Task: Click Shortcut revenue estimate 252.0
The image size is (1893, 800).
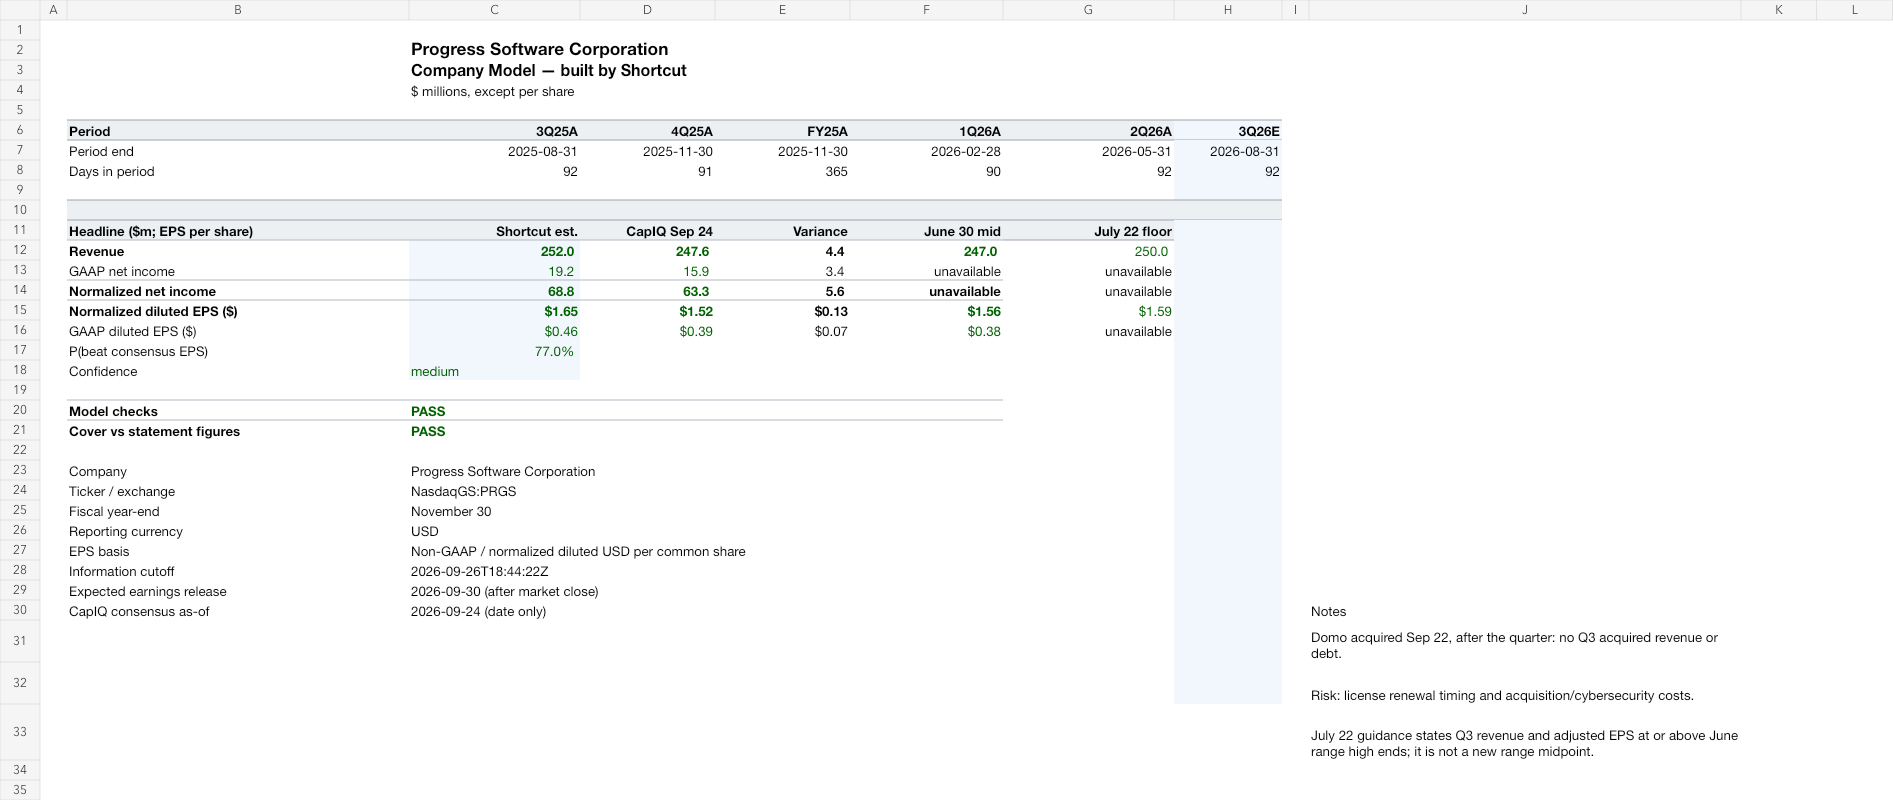Action: [x=557, y=251]
